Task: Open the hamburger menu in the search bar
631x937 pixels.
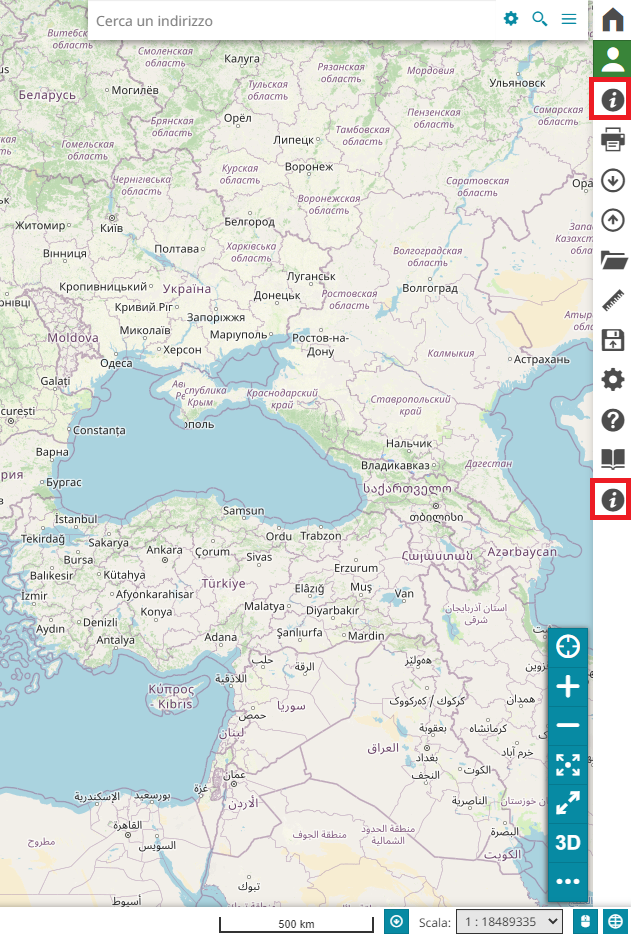Action: tap(569, 19)
